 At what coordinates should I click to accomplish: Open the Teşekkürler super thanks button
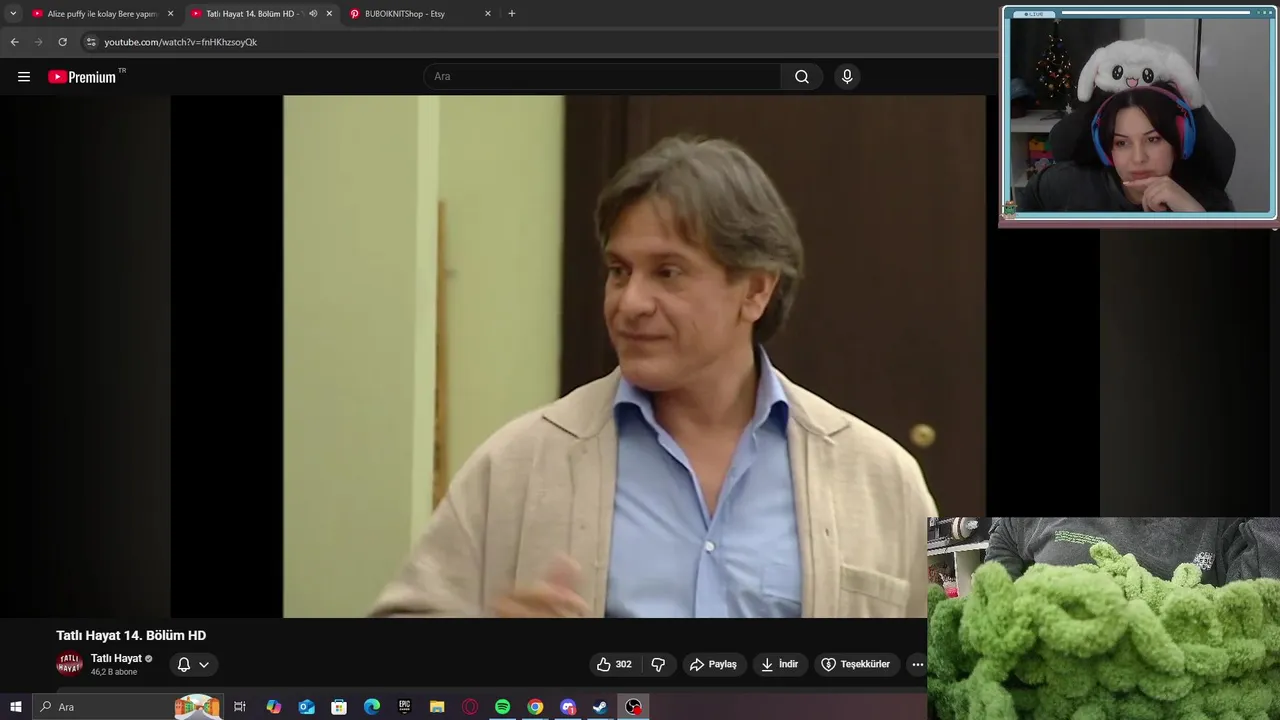pyautogui.click(x=855, y=664)
